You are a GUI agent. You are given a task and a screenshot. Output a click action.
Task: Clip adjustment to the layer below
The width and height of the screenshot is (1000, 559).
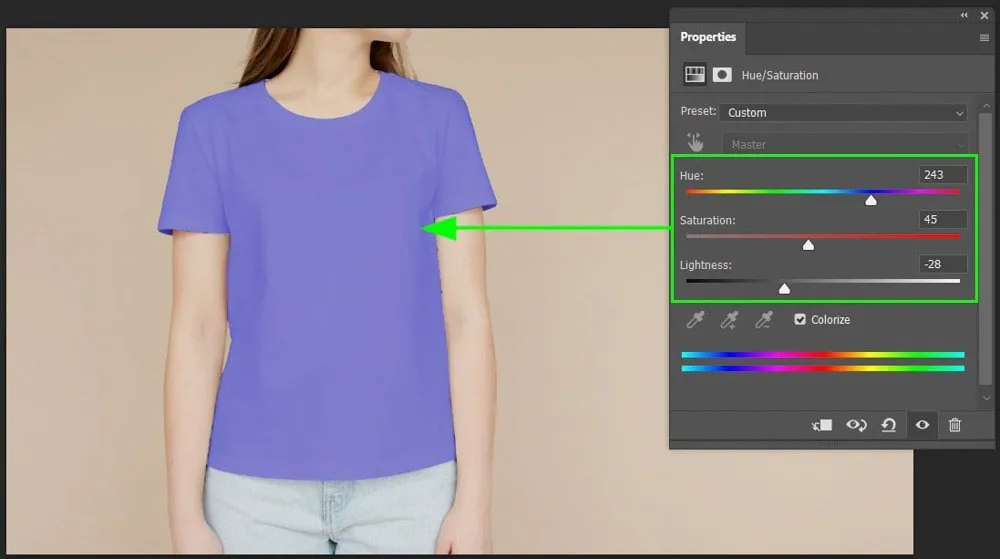[822, 425]
